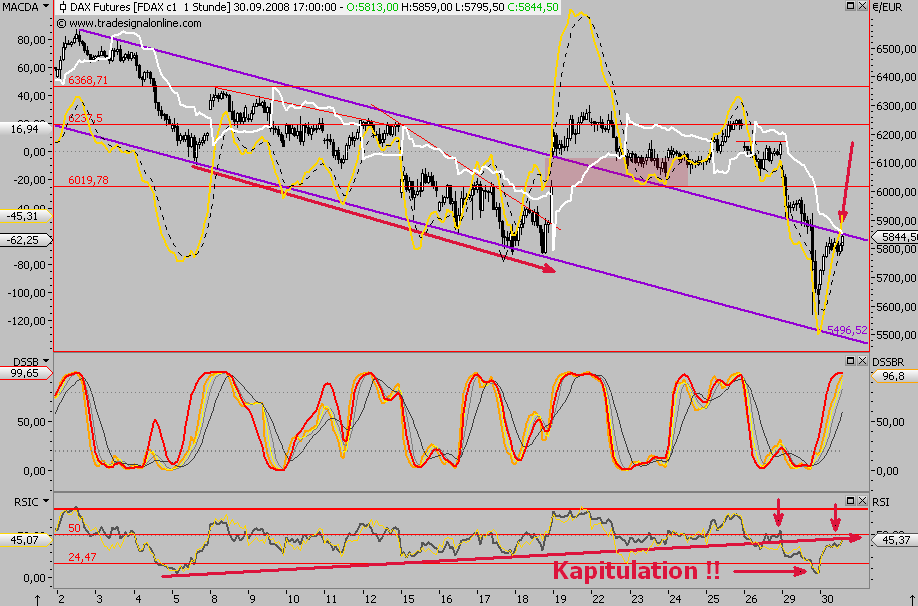The height and width of the screenshot is (606, 918).
Task: Select the -45,31 yellow value marker
Action: [26, 217]
